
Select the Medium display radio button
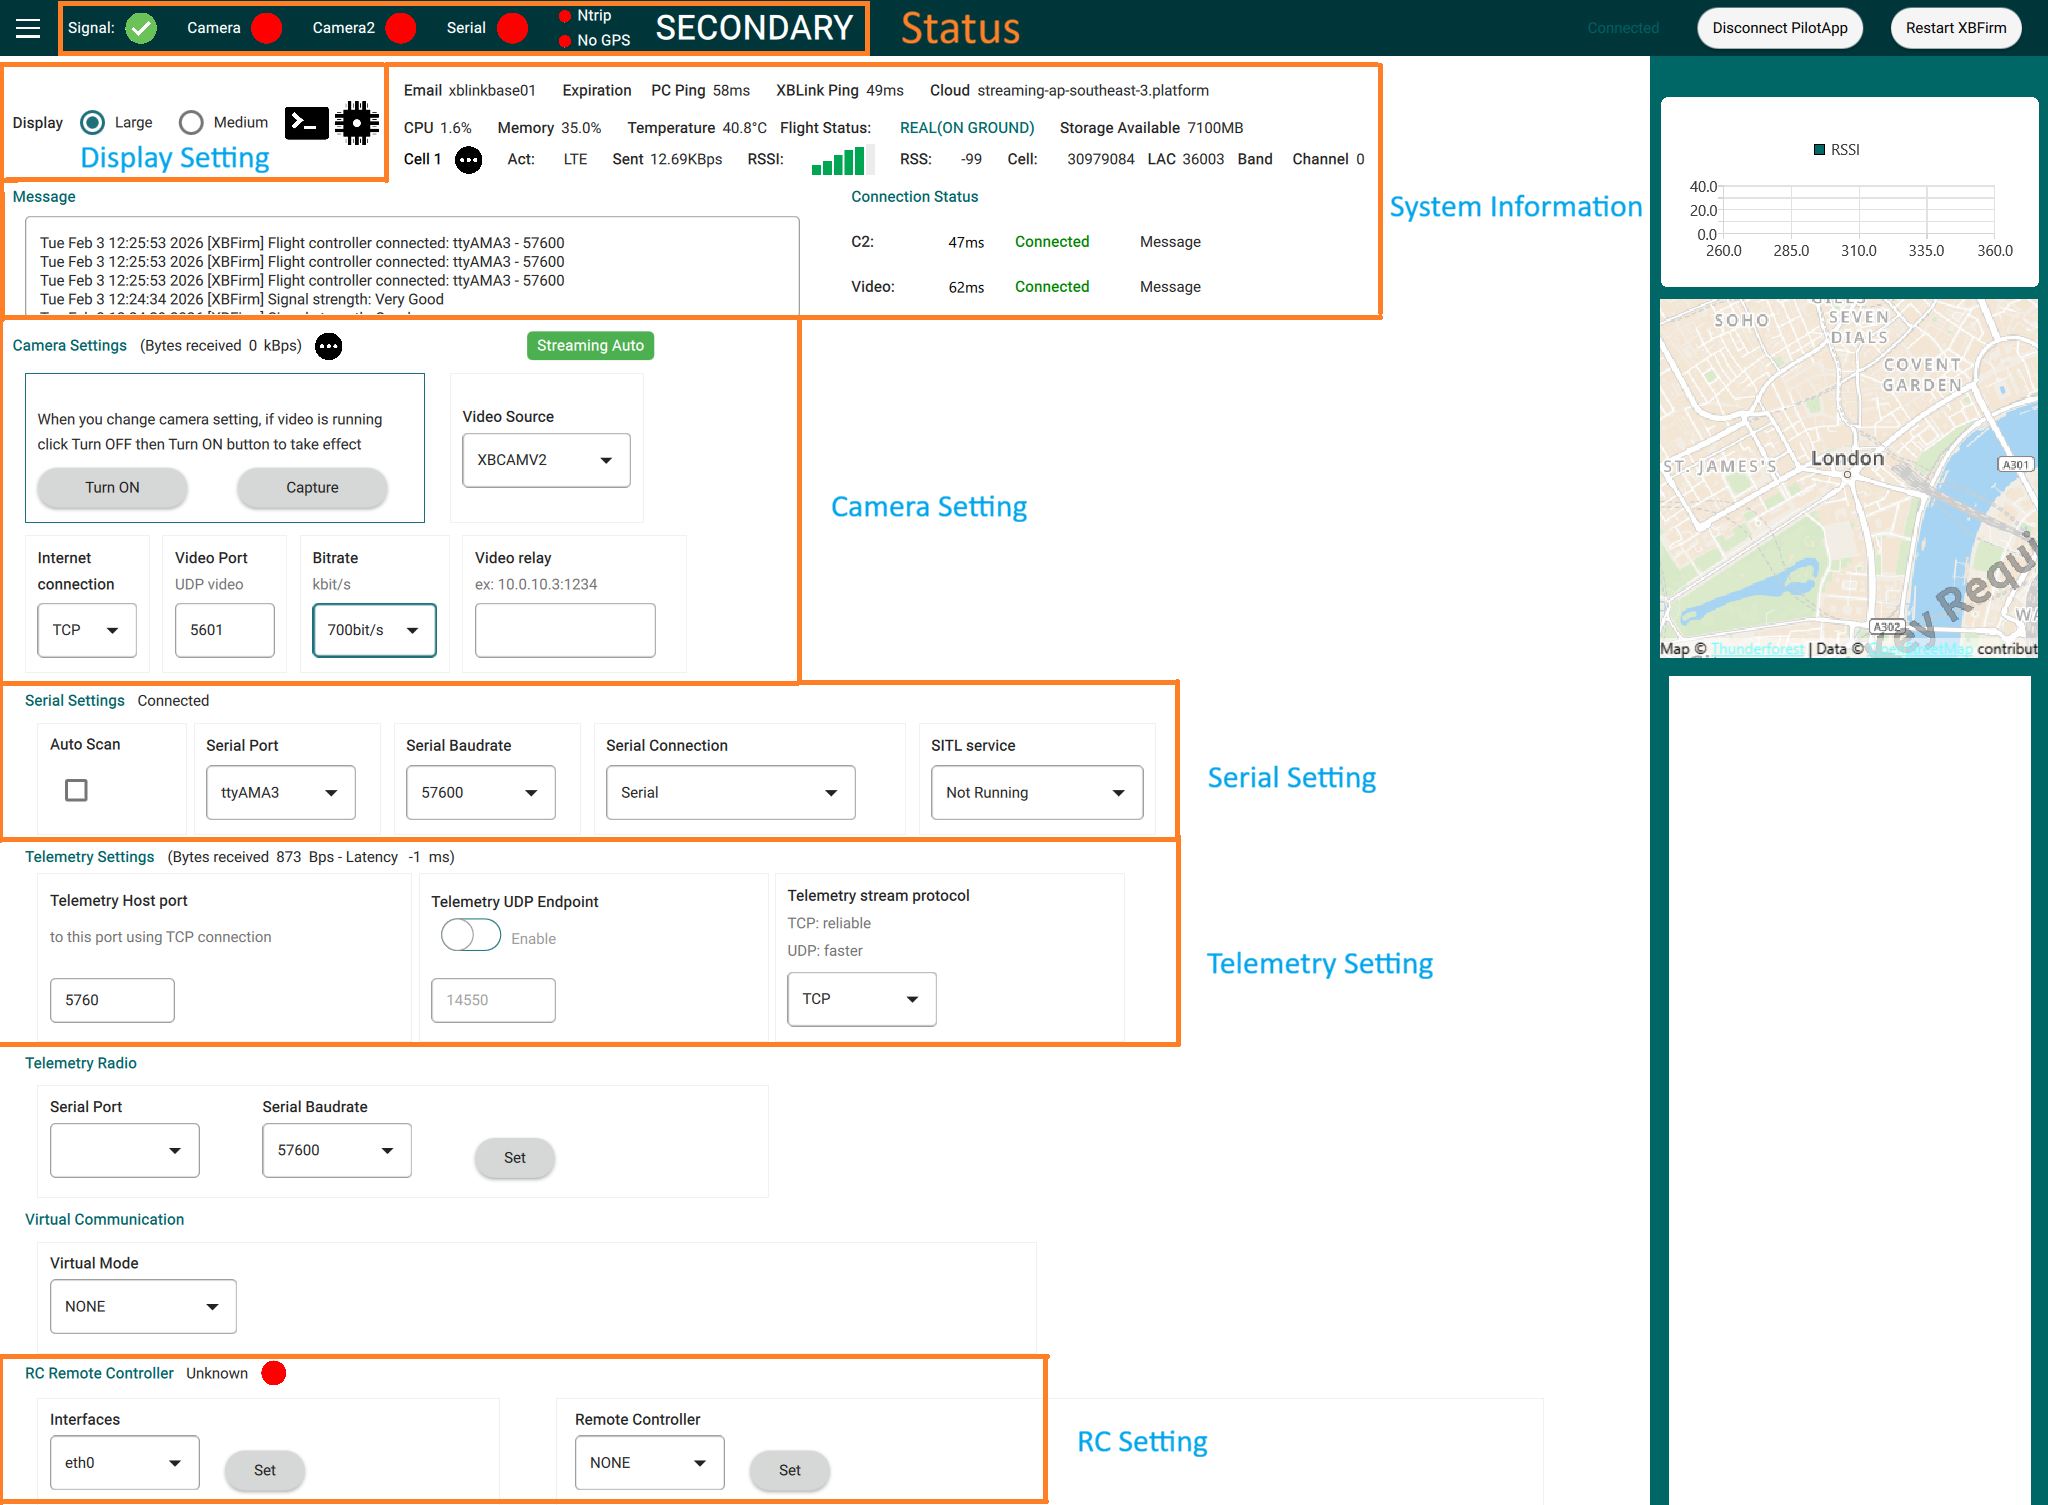191,122
